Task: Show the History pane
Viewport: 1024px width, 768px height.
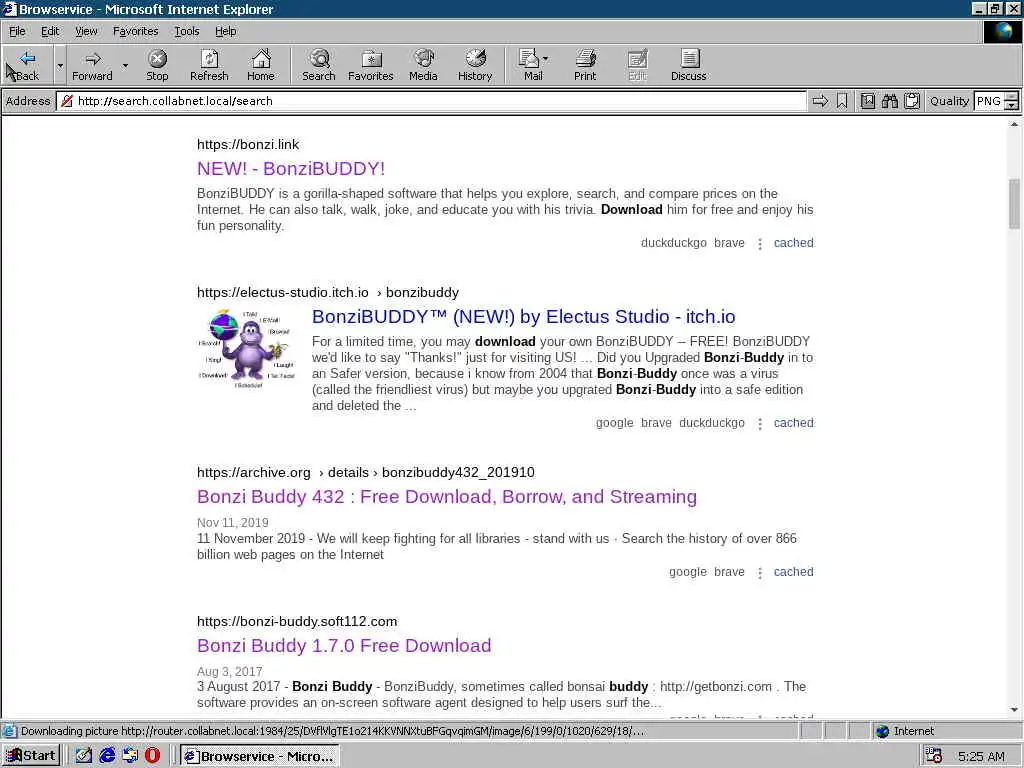Action: (475, 65)
